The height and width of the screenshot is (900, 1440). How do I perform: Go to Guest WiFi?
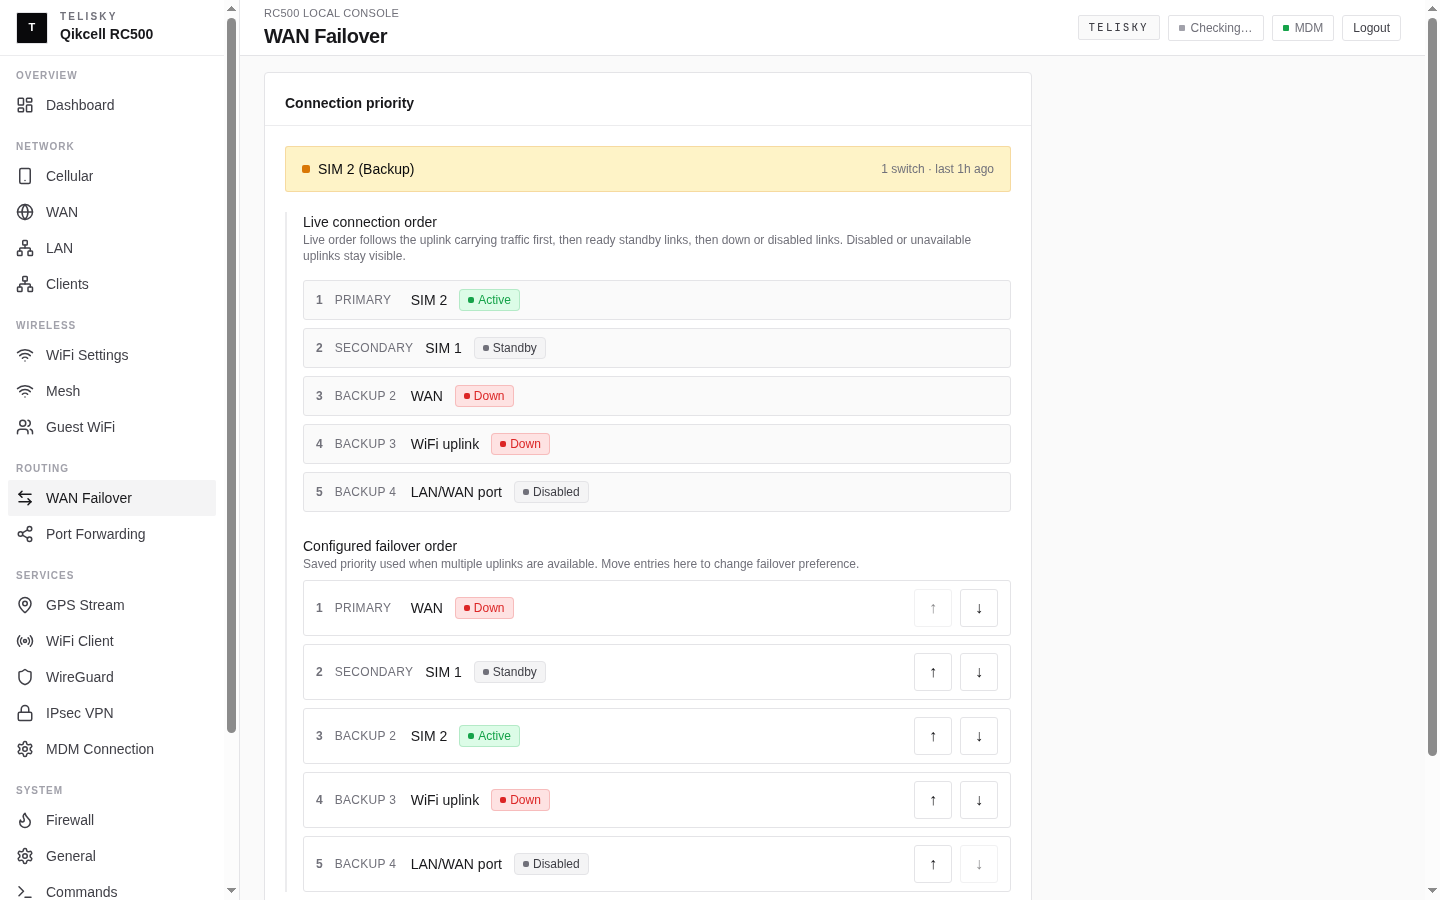(x=112, y=427)
